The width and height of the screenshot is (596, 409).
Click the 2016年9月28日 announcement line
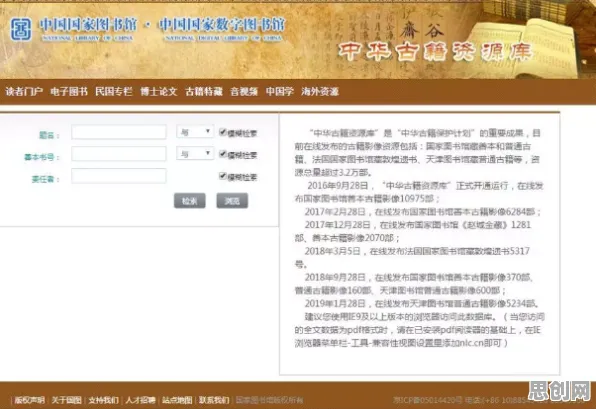point(419,192)
